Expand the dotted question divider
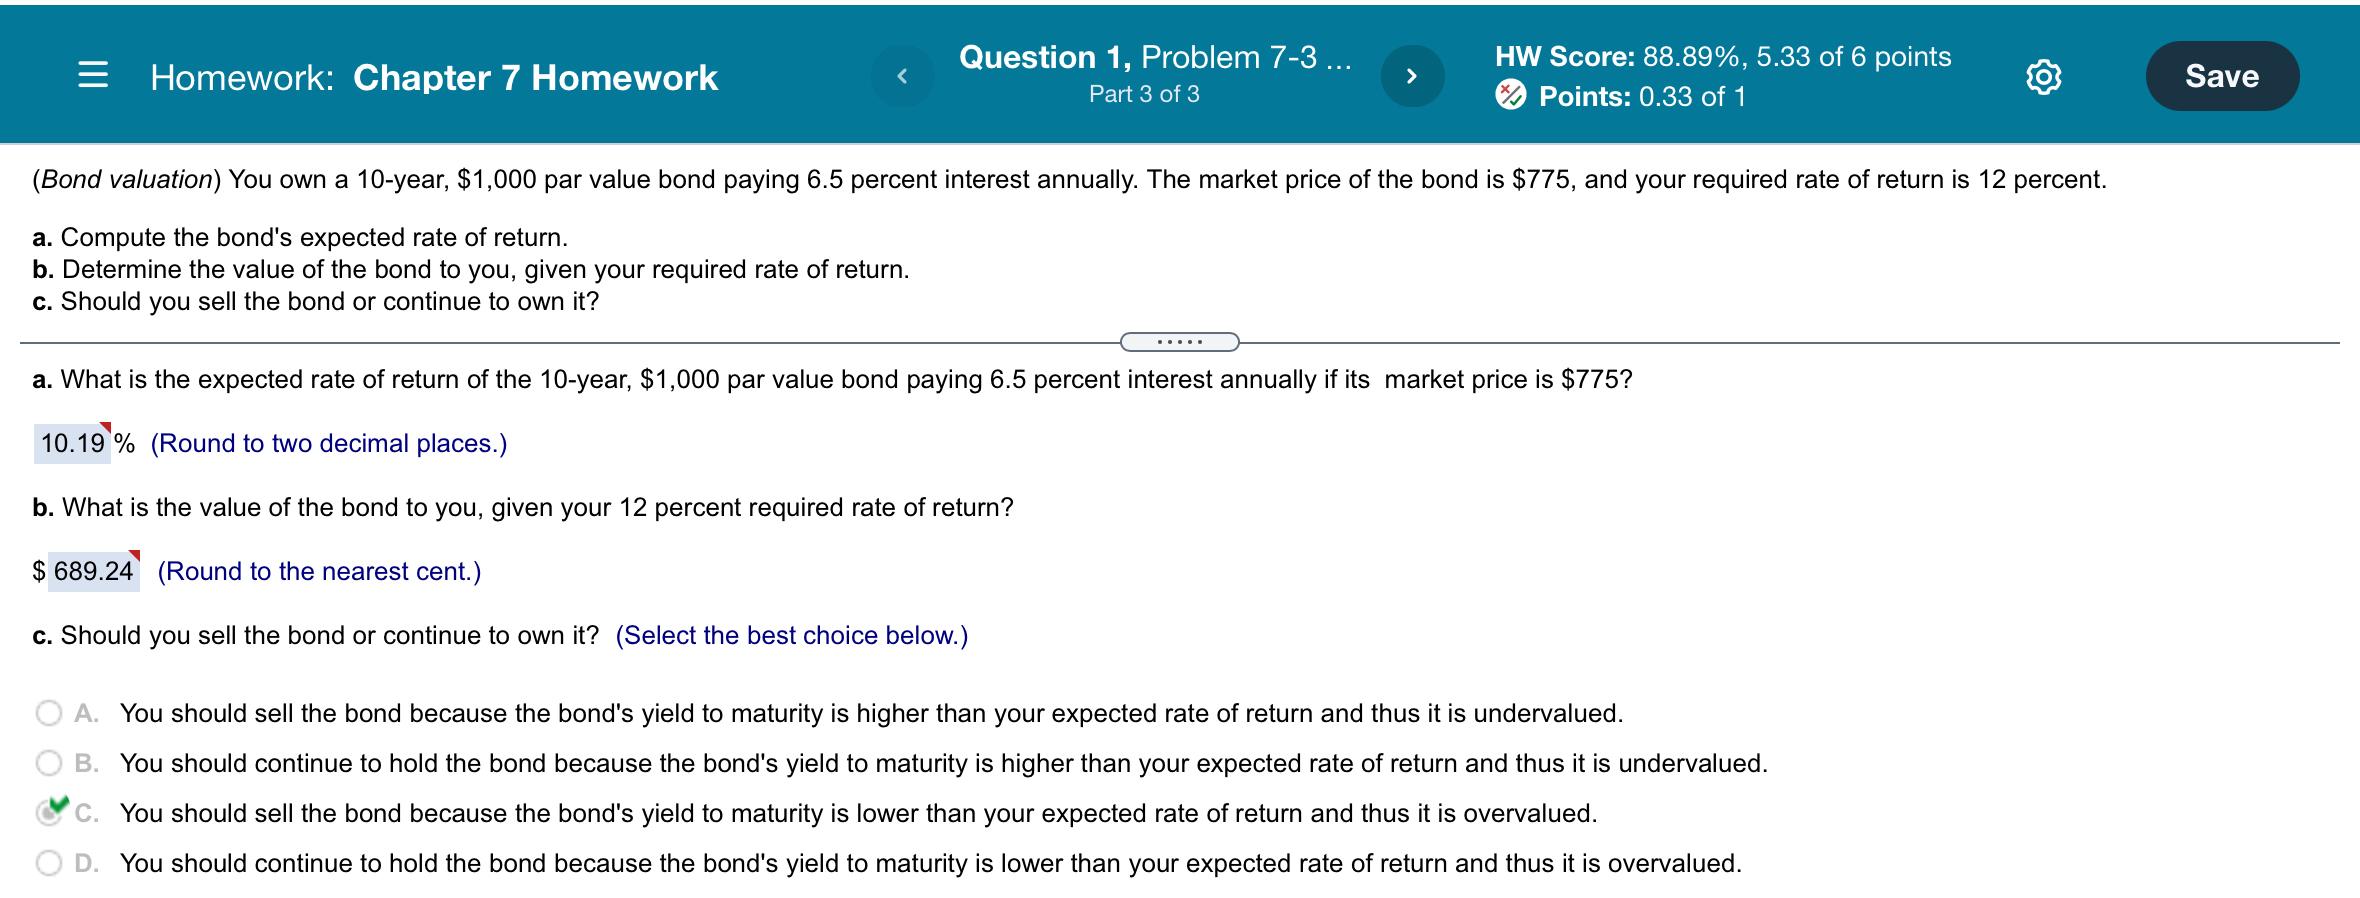The image size is (2360, 898). click(x=1180, y=341)
